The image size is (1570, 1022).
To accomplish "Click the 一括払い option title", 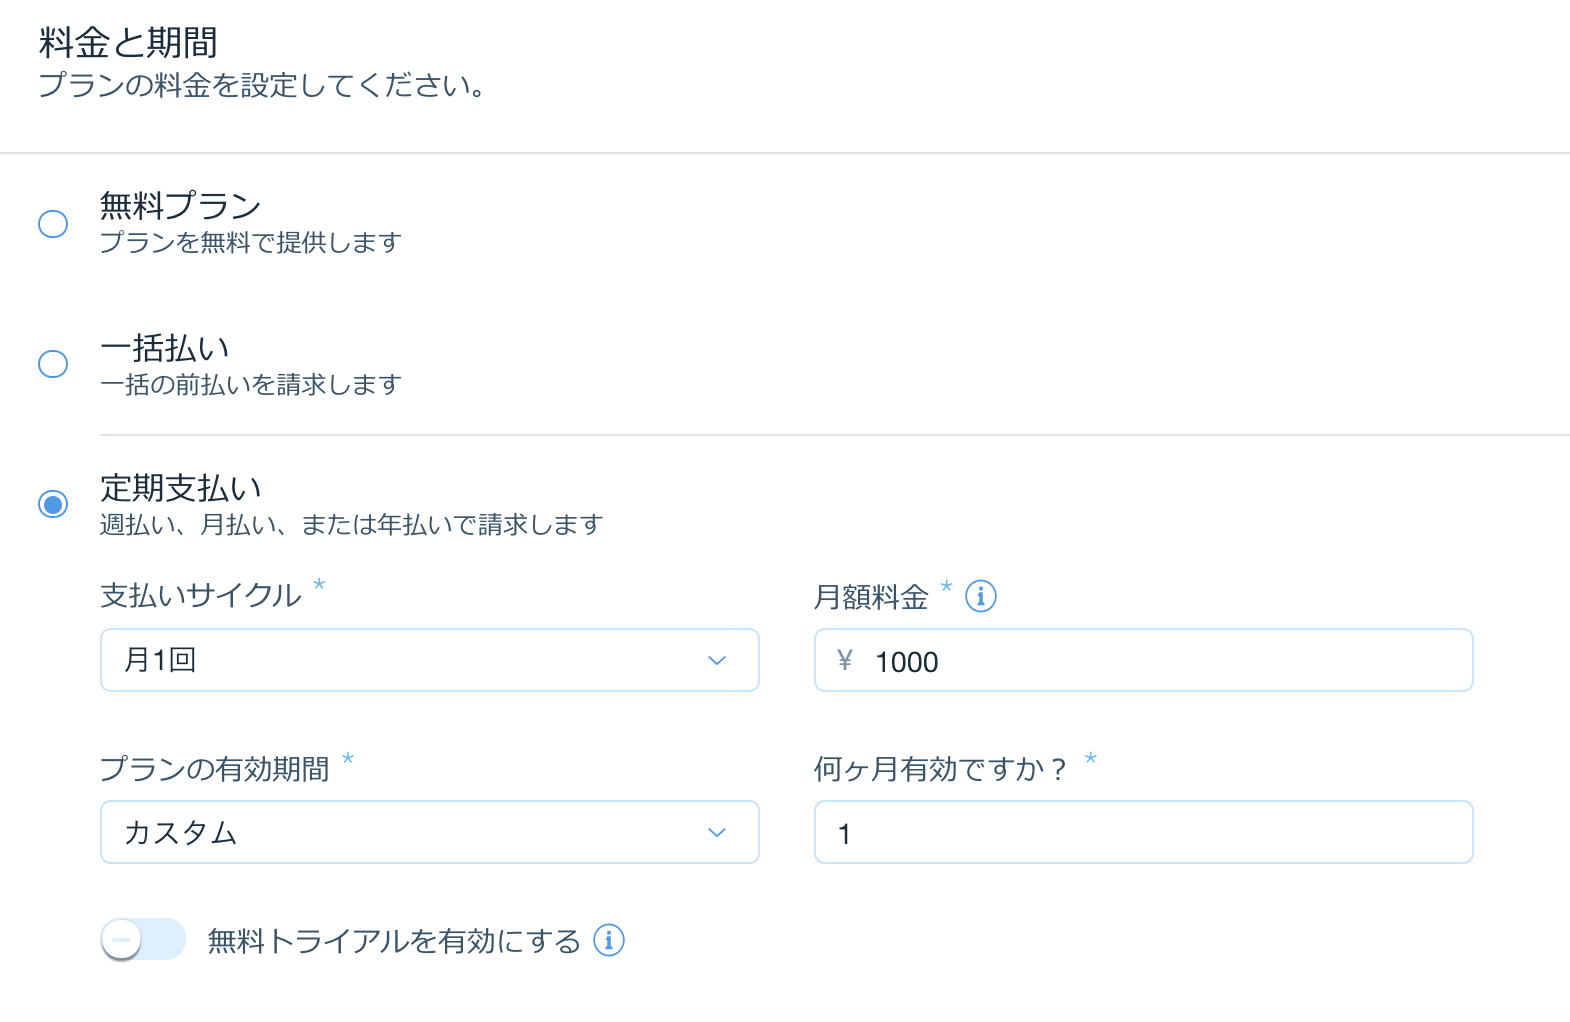I will (165, 348).
